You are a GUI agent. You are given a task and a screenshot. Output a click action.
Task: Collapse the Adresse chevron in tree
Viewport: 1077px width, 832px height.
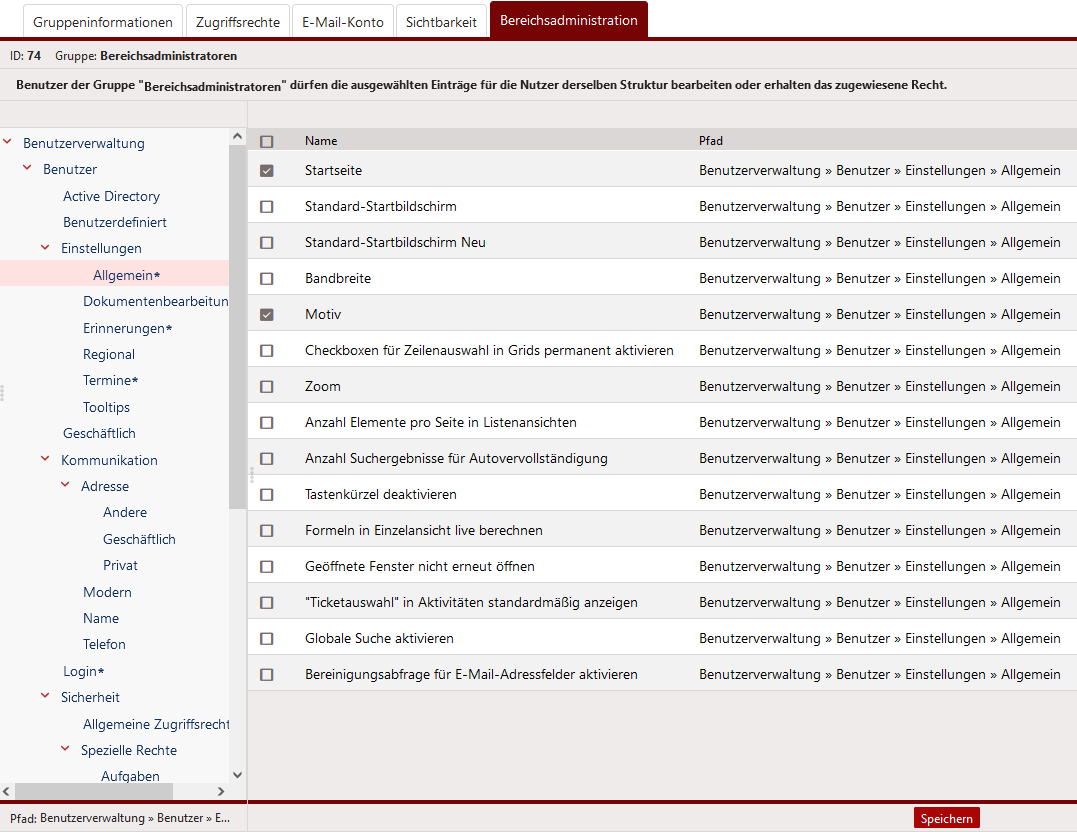[66, 486]
